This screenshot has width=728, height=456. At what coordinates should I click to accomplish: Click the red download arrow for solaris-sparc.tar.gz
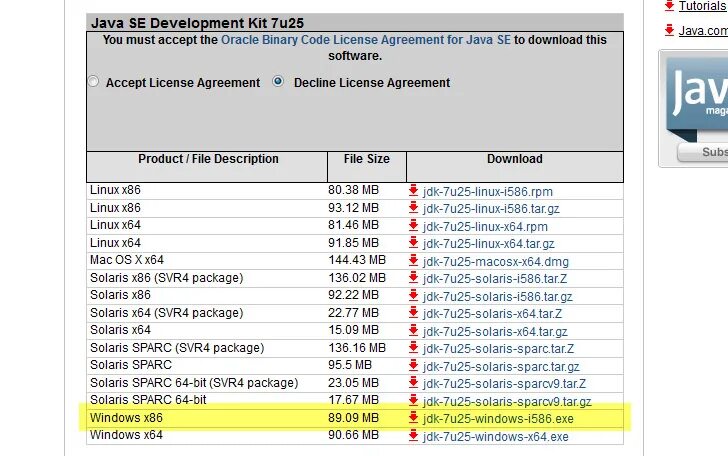tap(413, 365)
